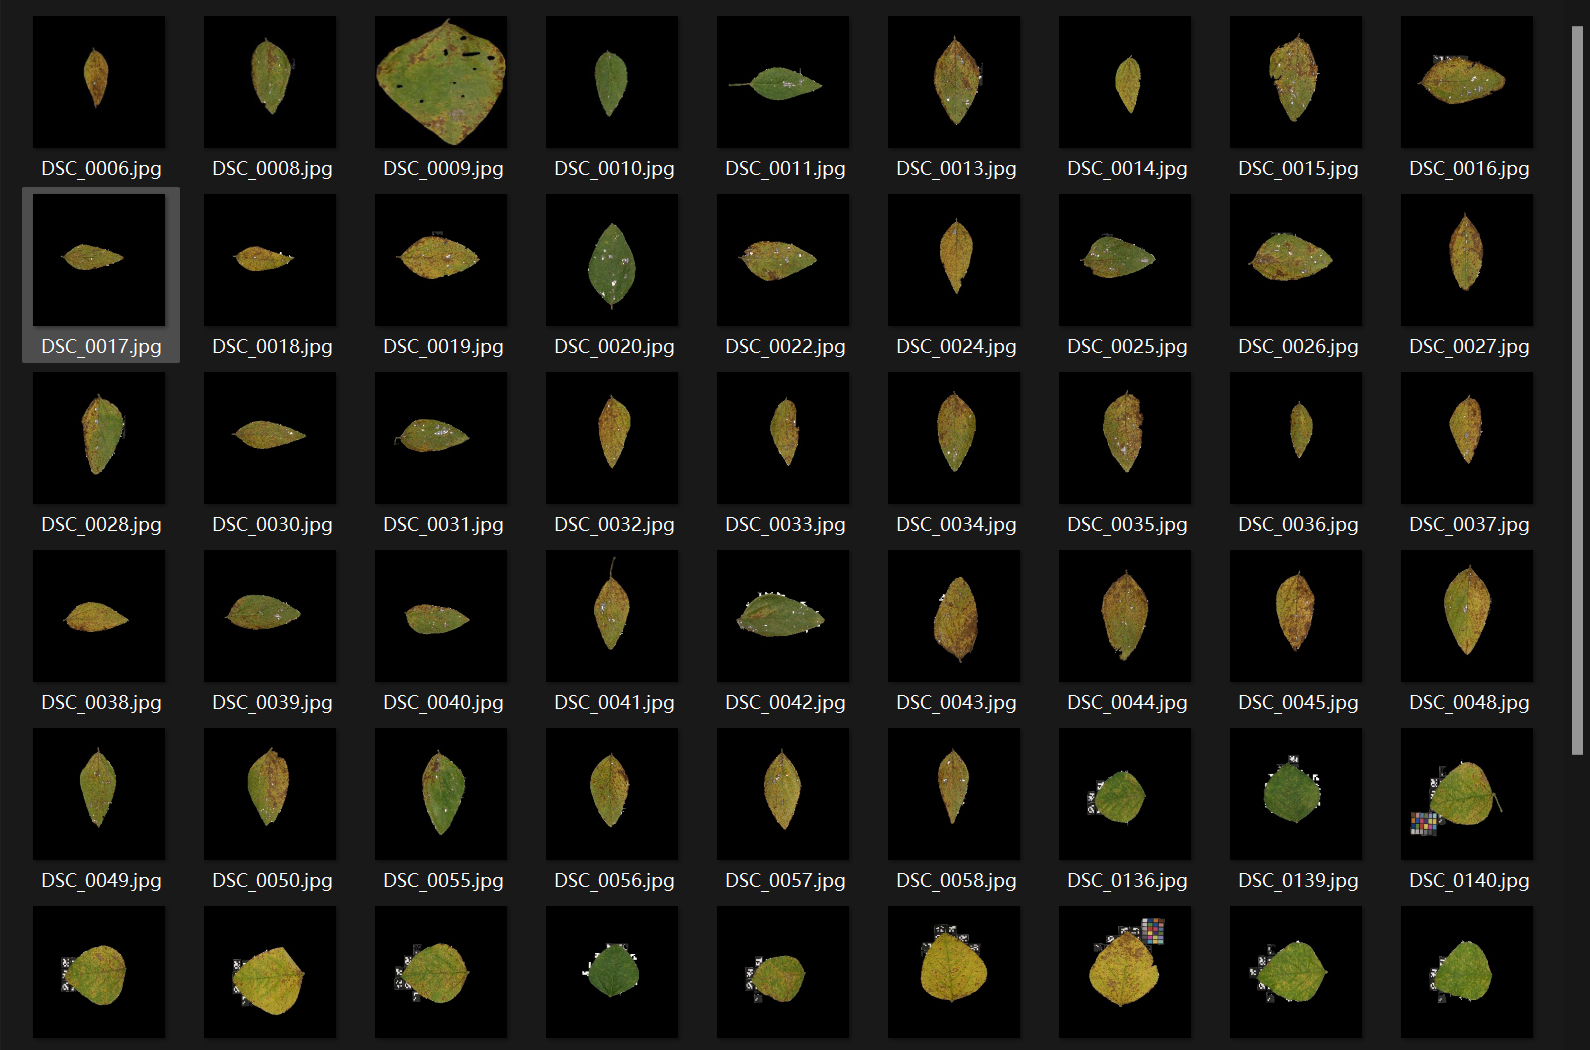Click the vertical scrollbar thumb
Image resolution: width=1590 pixels, height=1050 pixels.
(x=1577, y=390)
